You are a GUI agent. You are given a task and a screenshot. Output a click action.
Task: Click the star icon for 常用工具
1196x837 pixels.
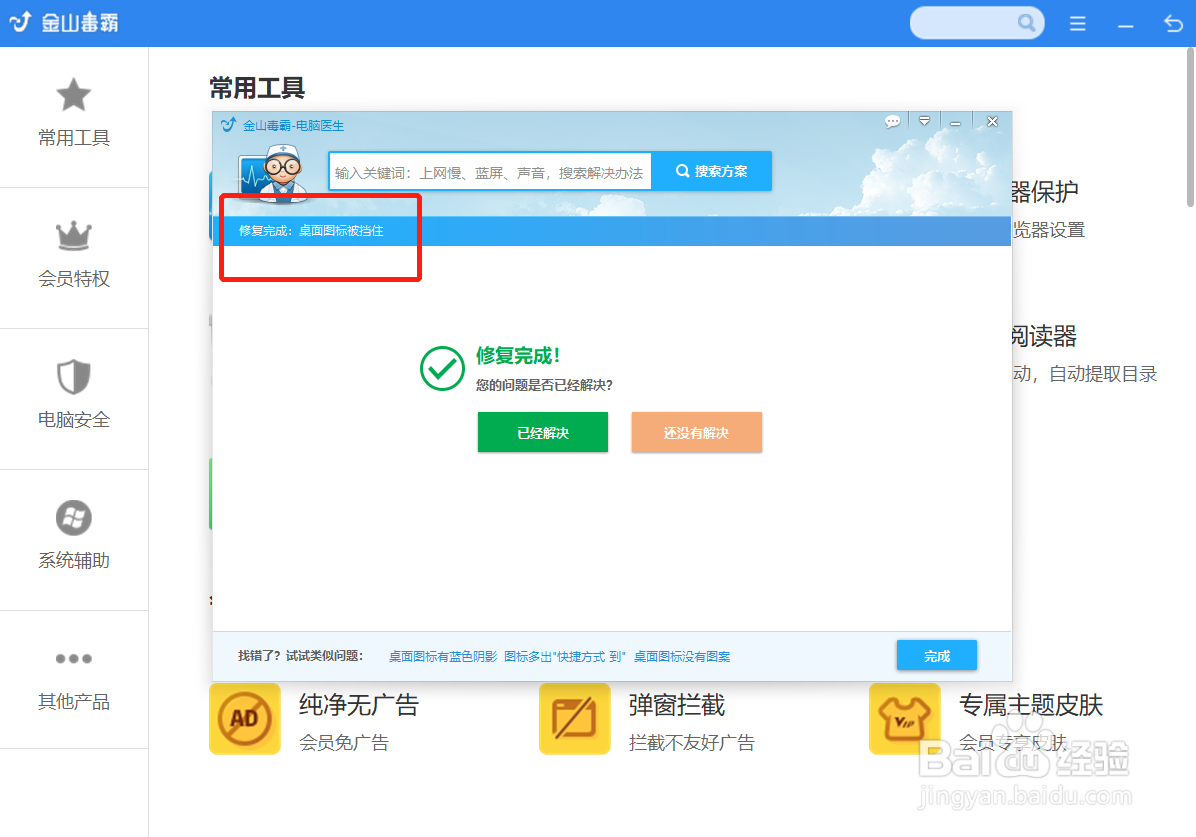[x=74, y=95]
